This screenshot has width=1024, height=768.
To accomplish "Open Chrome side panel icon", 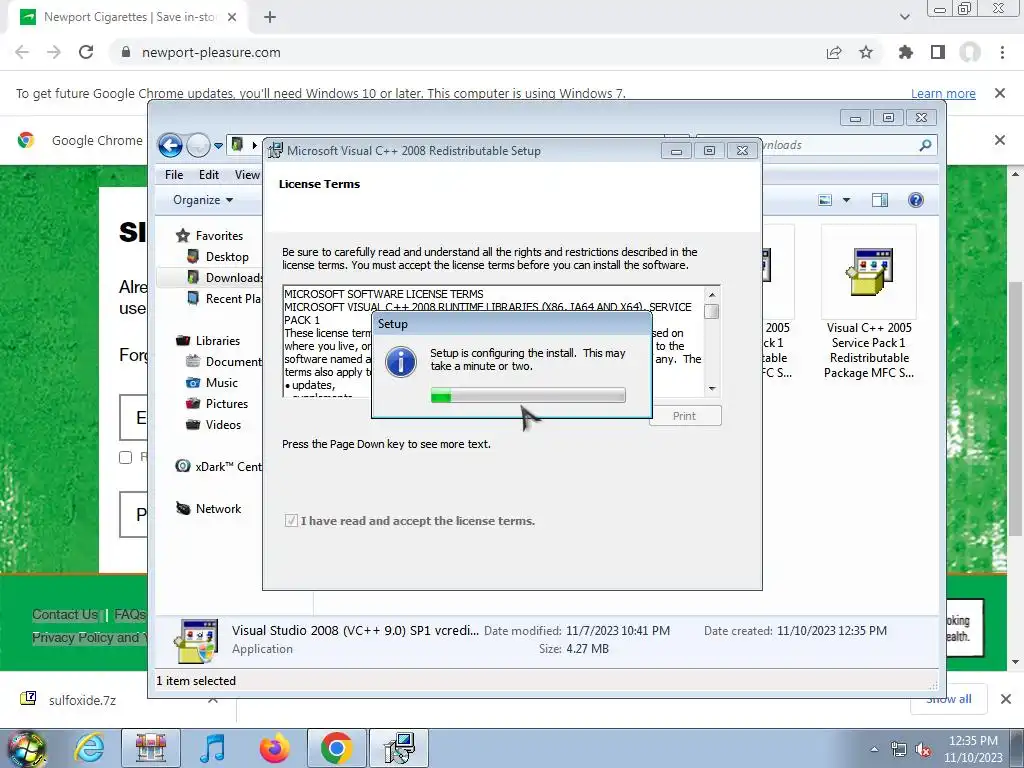I will pos(938,52).
